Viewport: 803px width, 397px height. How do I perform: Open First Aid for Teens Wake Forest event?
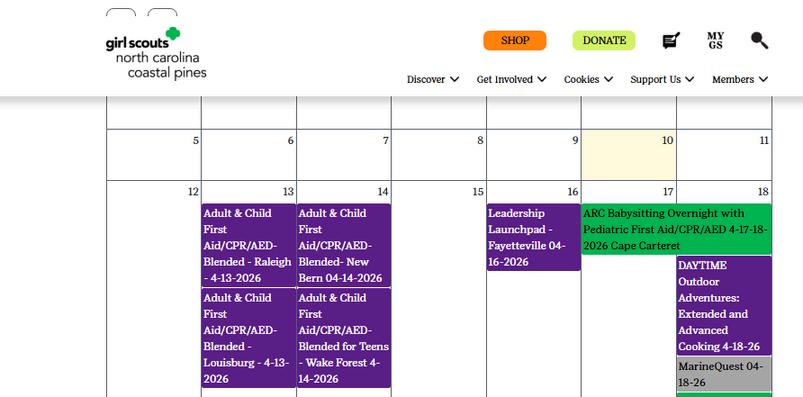(x=344, y=338)
